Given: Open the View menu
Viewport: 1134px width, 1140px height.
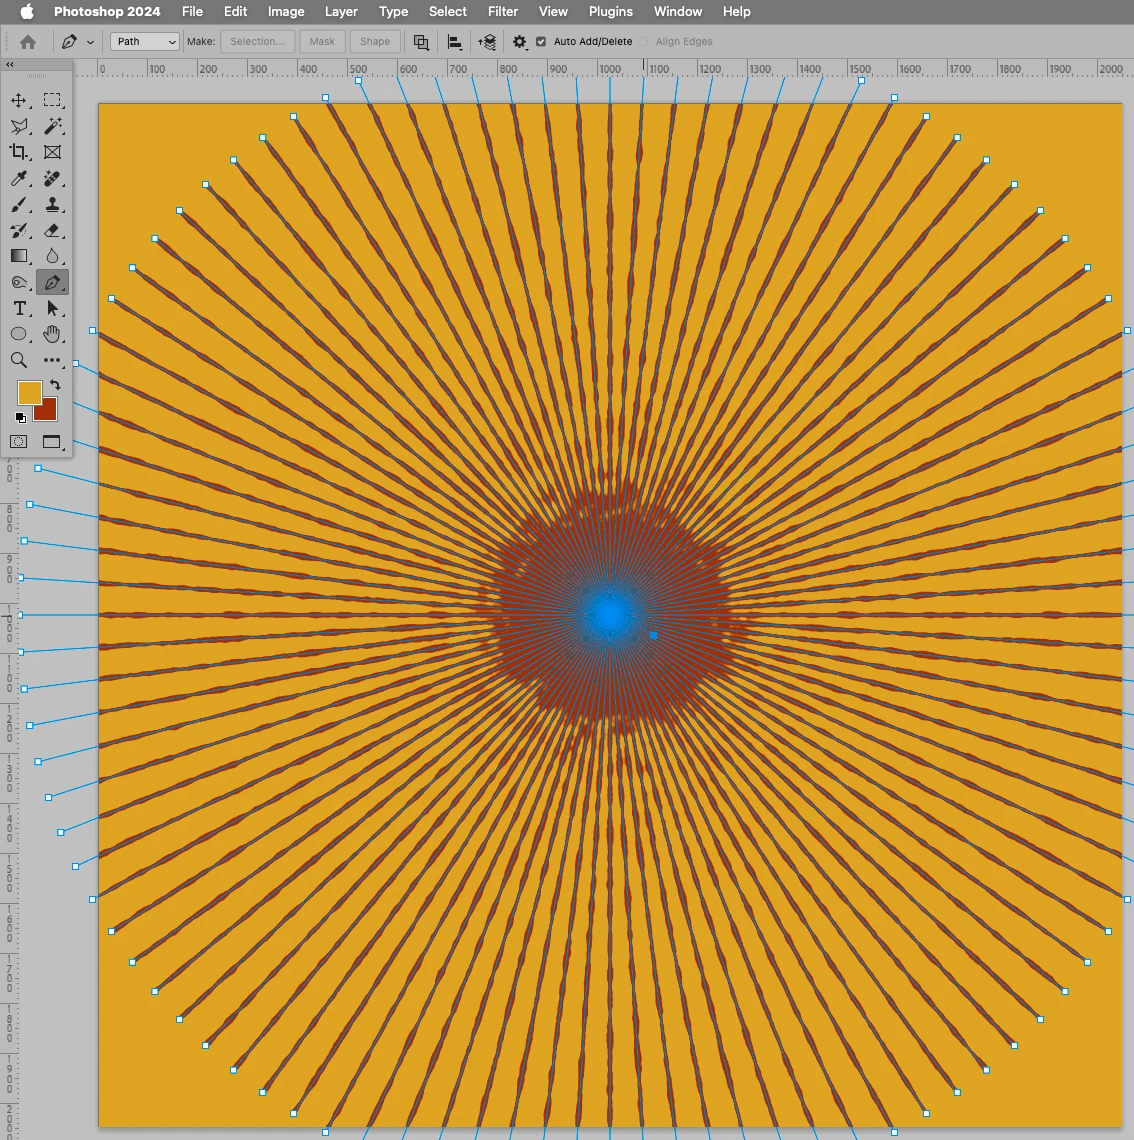Looking at the screenshot, I should tap(552, 12).
